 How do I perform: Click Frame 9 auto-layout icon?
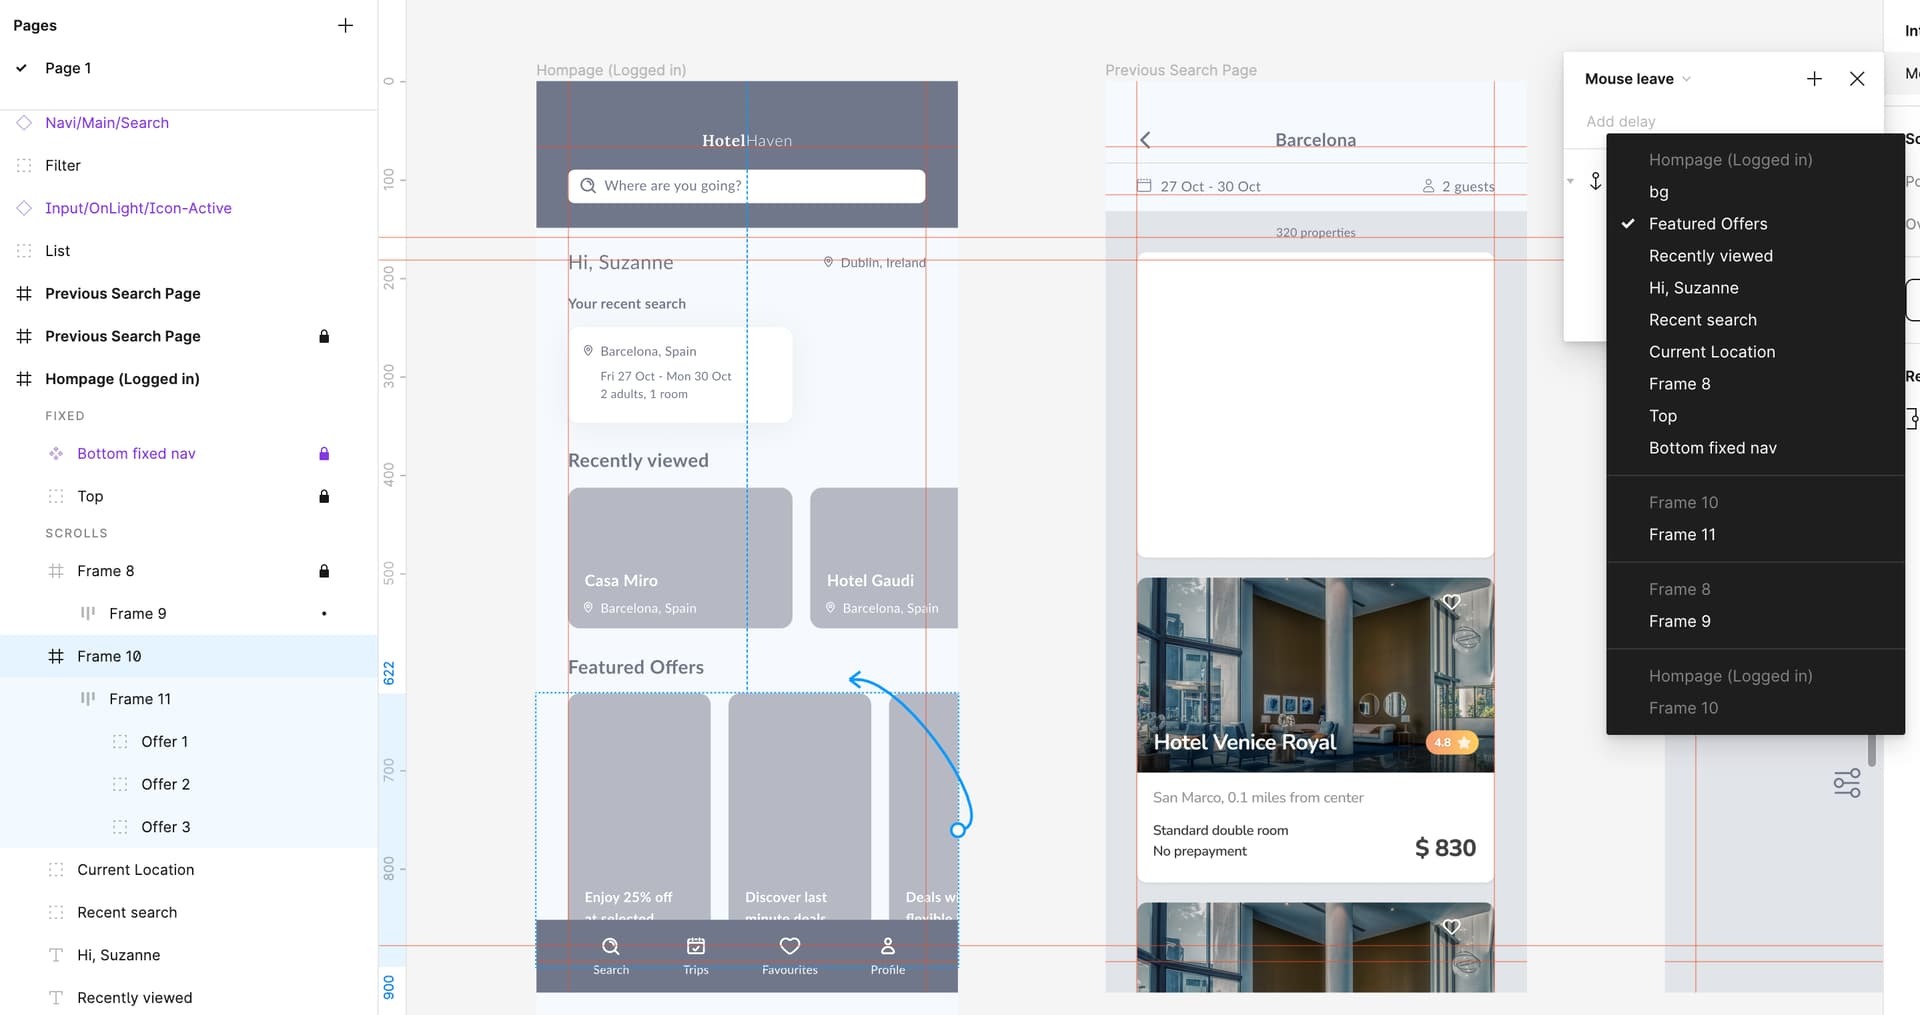tap(88, 614)
